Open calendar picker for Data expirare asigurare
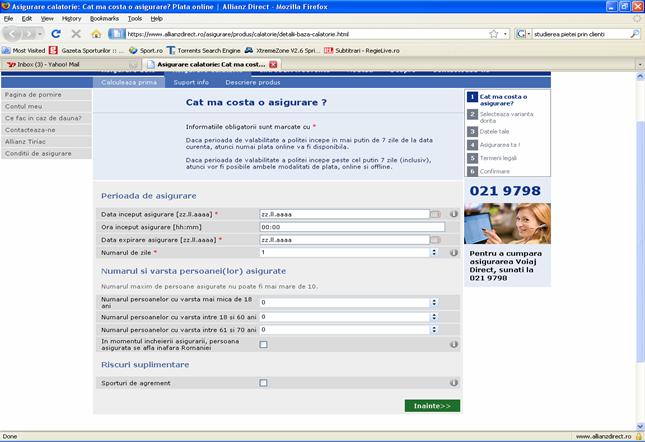 click(435, 240)
